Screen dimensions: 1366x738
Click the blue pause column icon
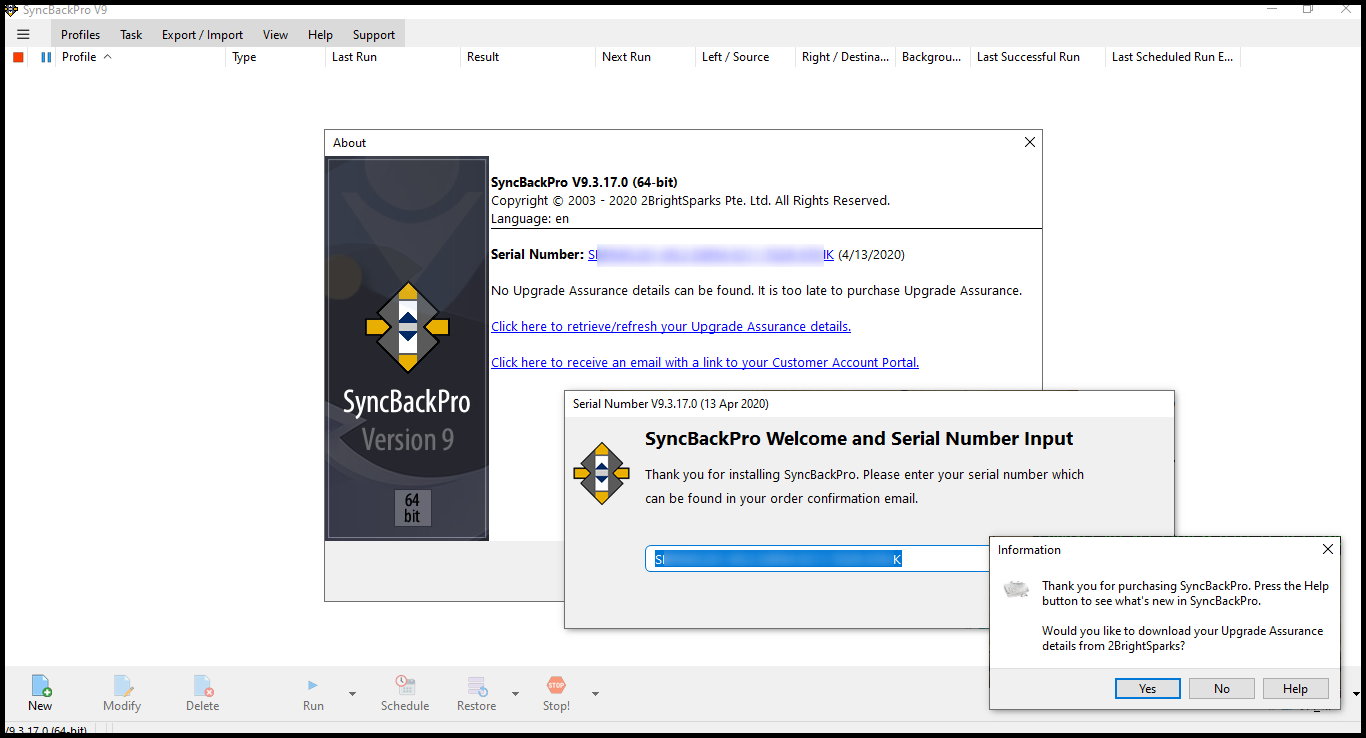(46, 57)
